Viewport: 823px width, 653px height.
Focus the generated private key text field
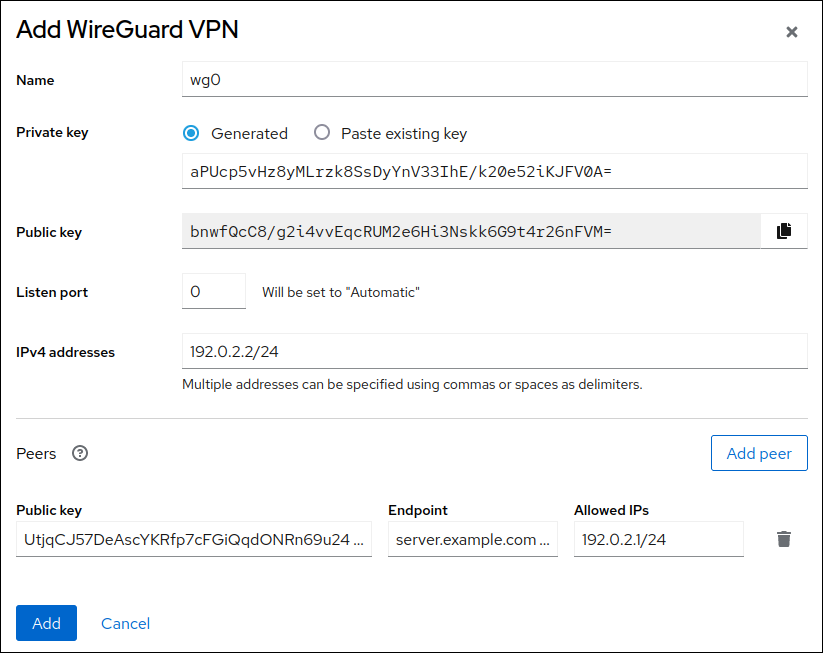click(494, 171)
